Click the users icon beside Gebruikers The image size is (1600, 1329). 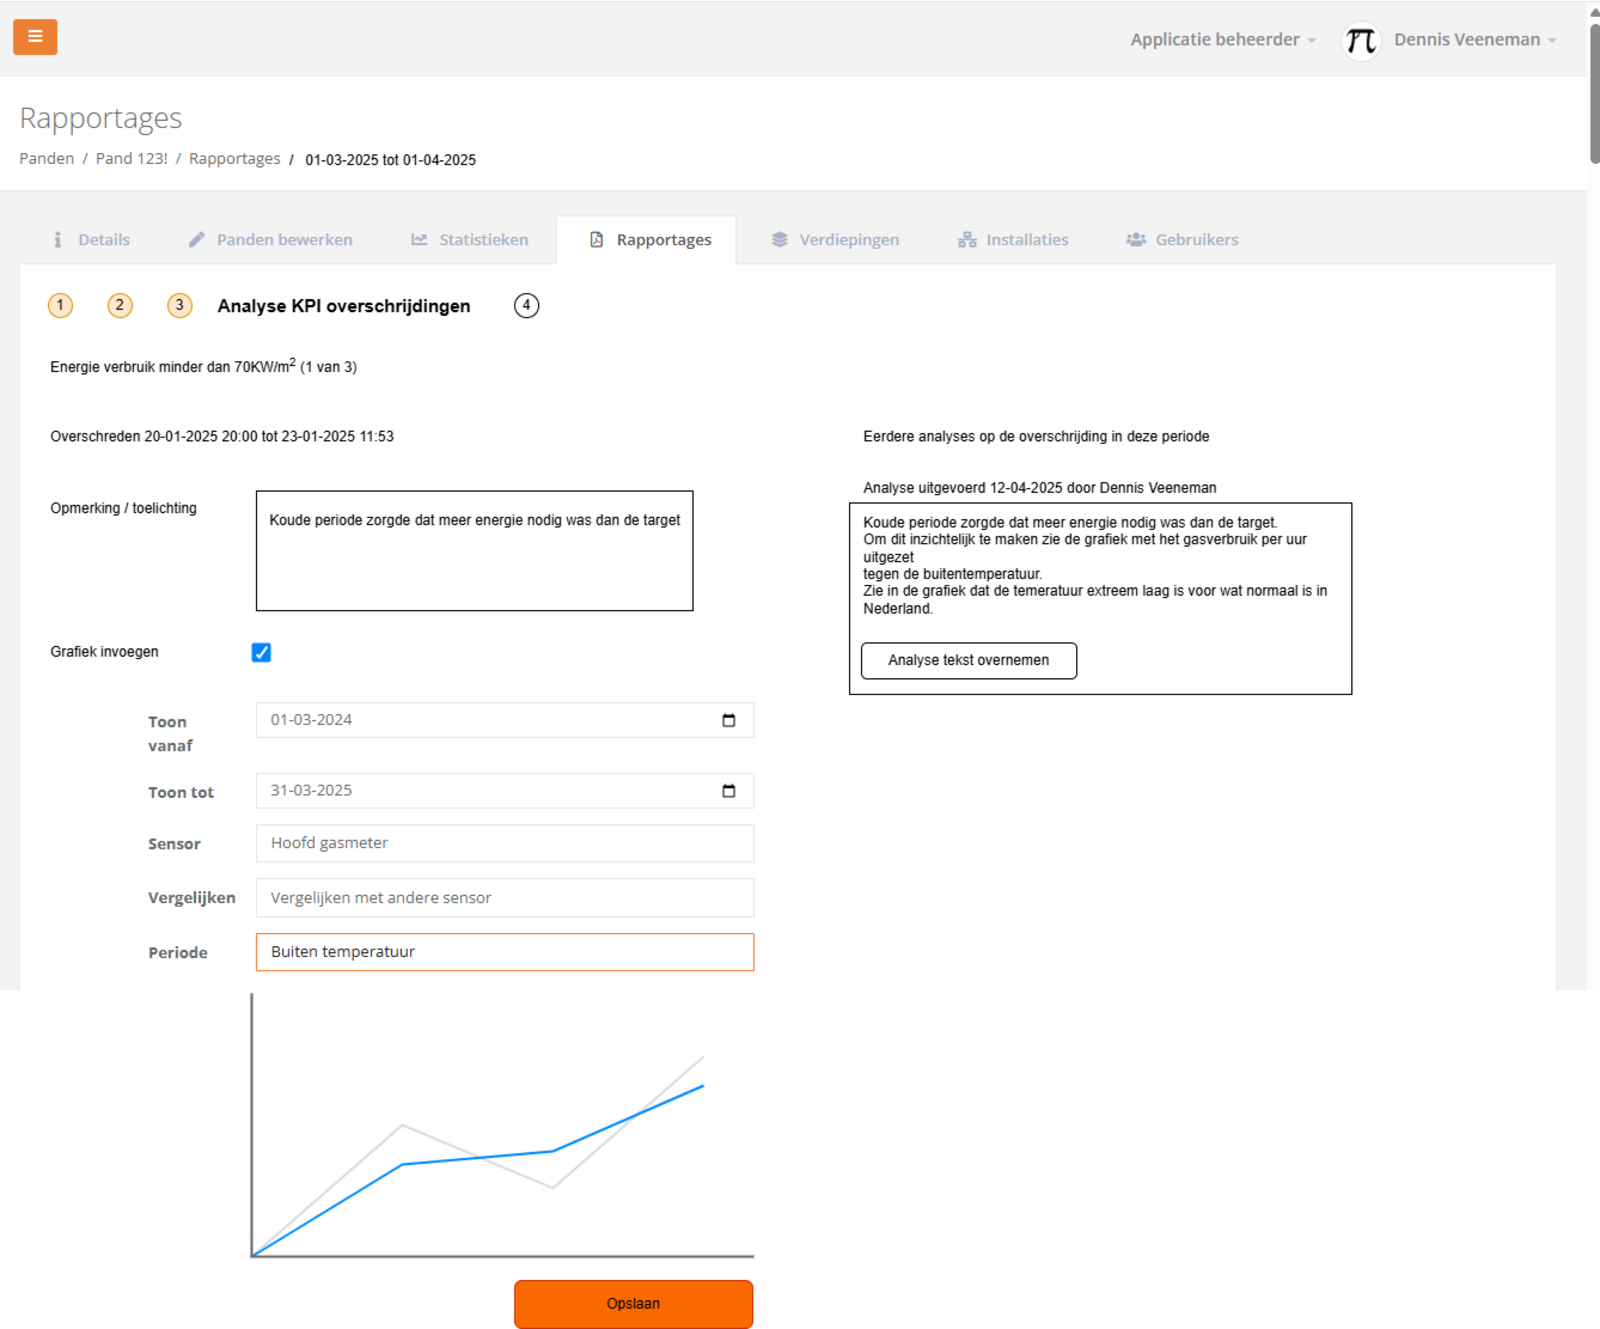point(1136,240)
